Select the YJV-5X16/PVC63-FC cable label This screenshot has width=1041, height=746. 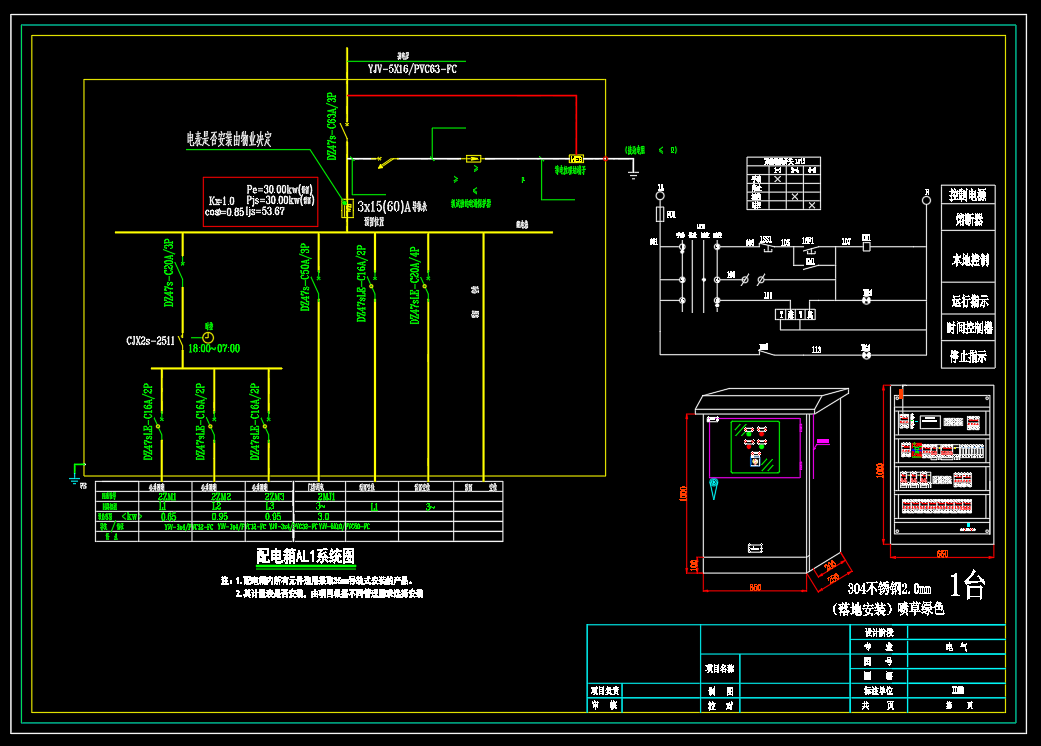tap(412, 69)
